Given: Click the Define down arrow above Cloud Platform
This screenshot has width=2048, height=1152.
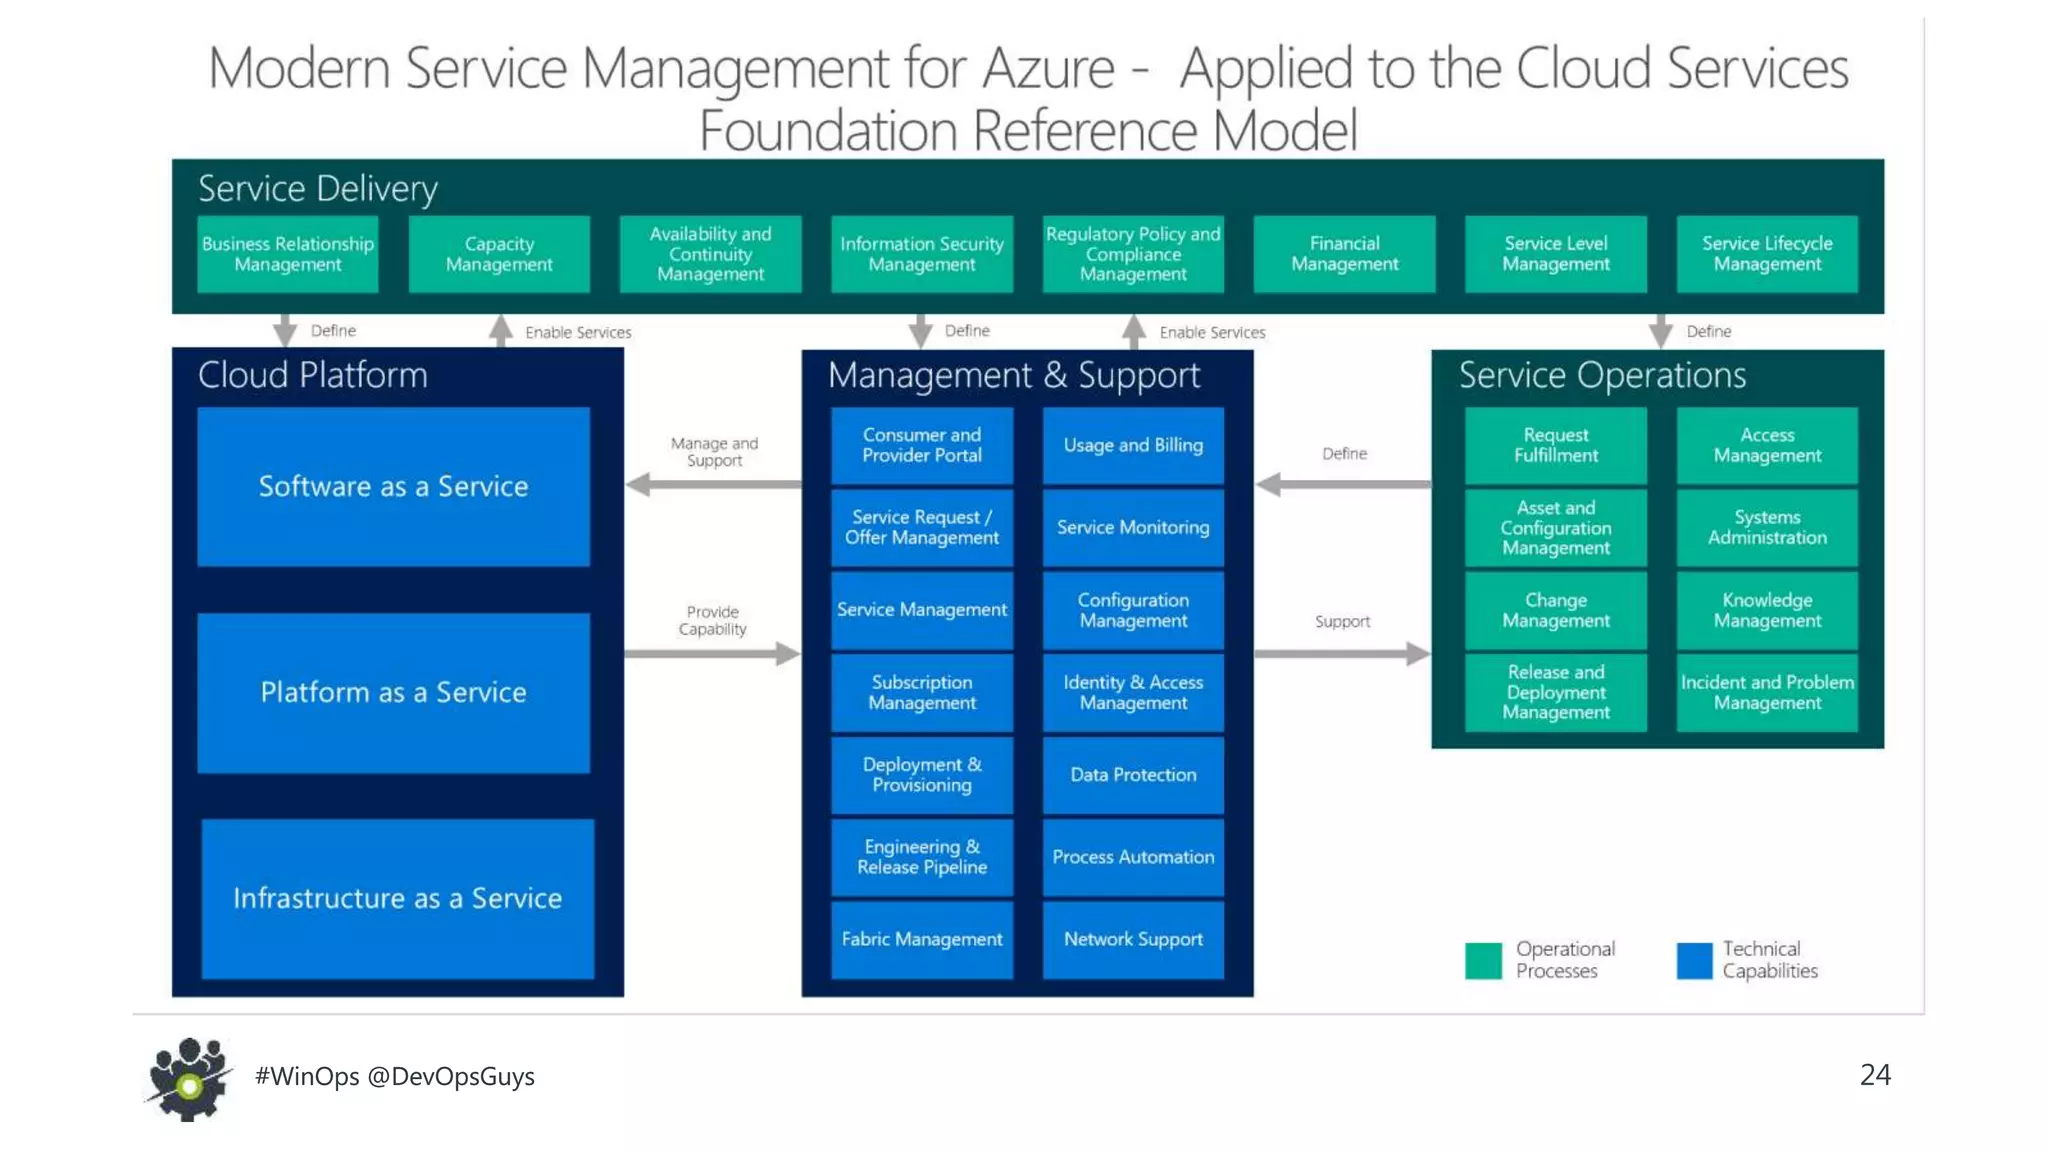Looking at the screenshot, I should click(285, 330).
